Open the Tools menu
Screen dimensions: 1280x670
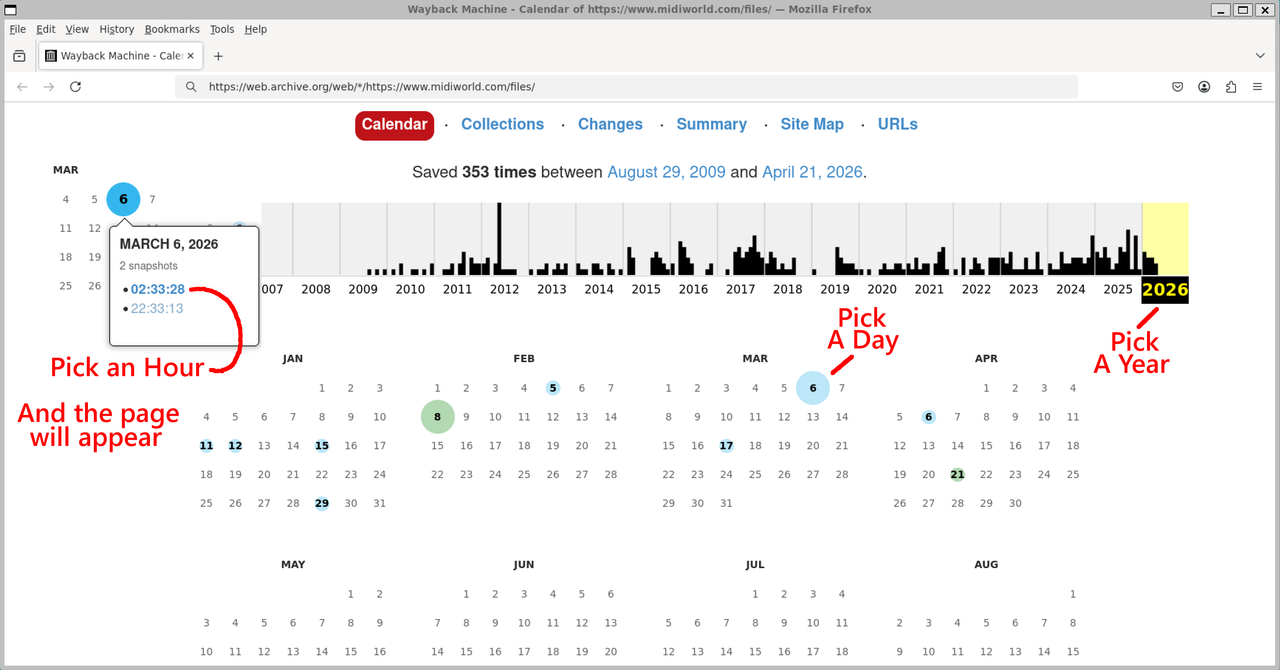pyautogui.click(x=222, y=29)
